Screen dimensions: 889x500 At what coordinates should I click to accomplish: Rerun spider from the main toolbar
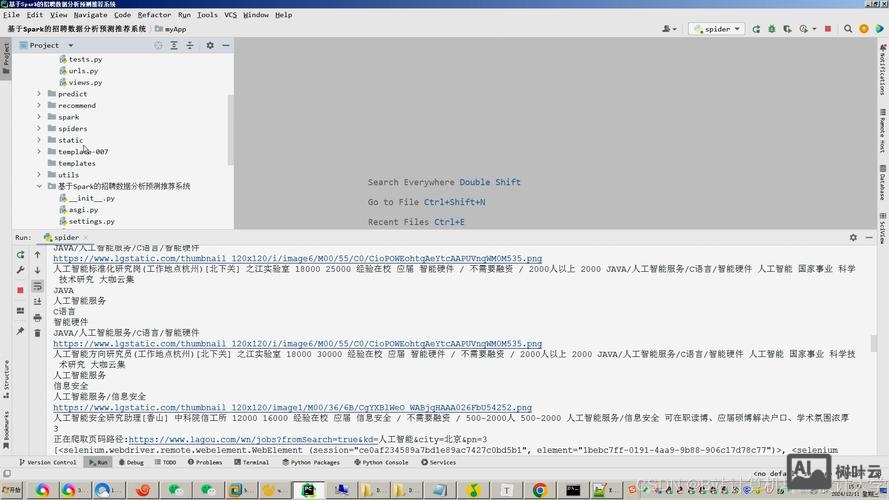pyautogui.click(x=756, y=29)
